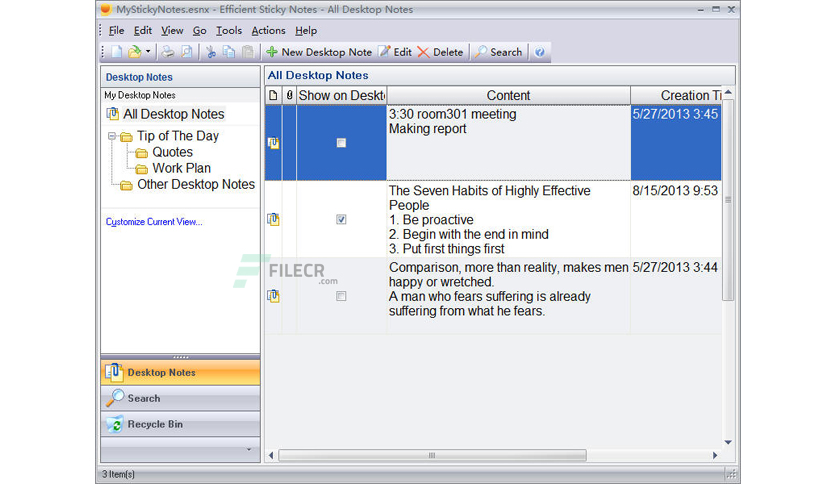This screenshot has width=836, height=484.
Task: Toggle Show on Desktop for room301 meeting note
Action: pyautogui.click(x=341, y=143)
